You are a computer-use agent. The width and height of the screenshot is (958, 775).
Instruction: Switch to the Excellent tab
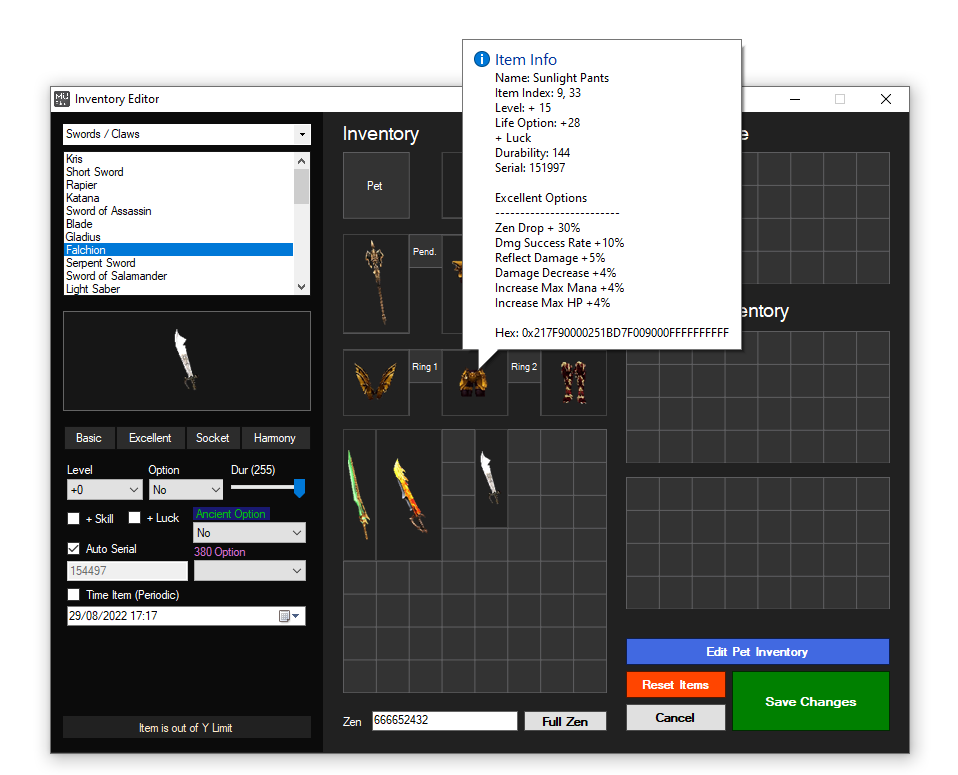pos(150,438)
